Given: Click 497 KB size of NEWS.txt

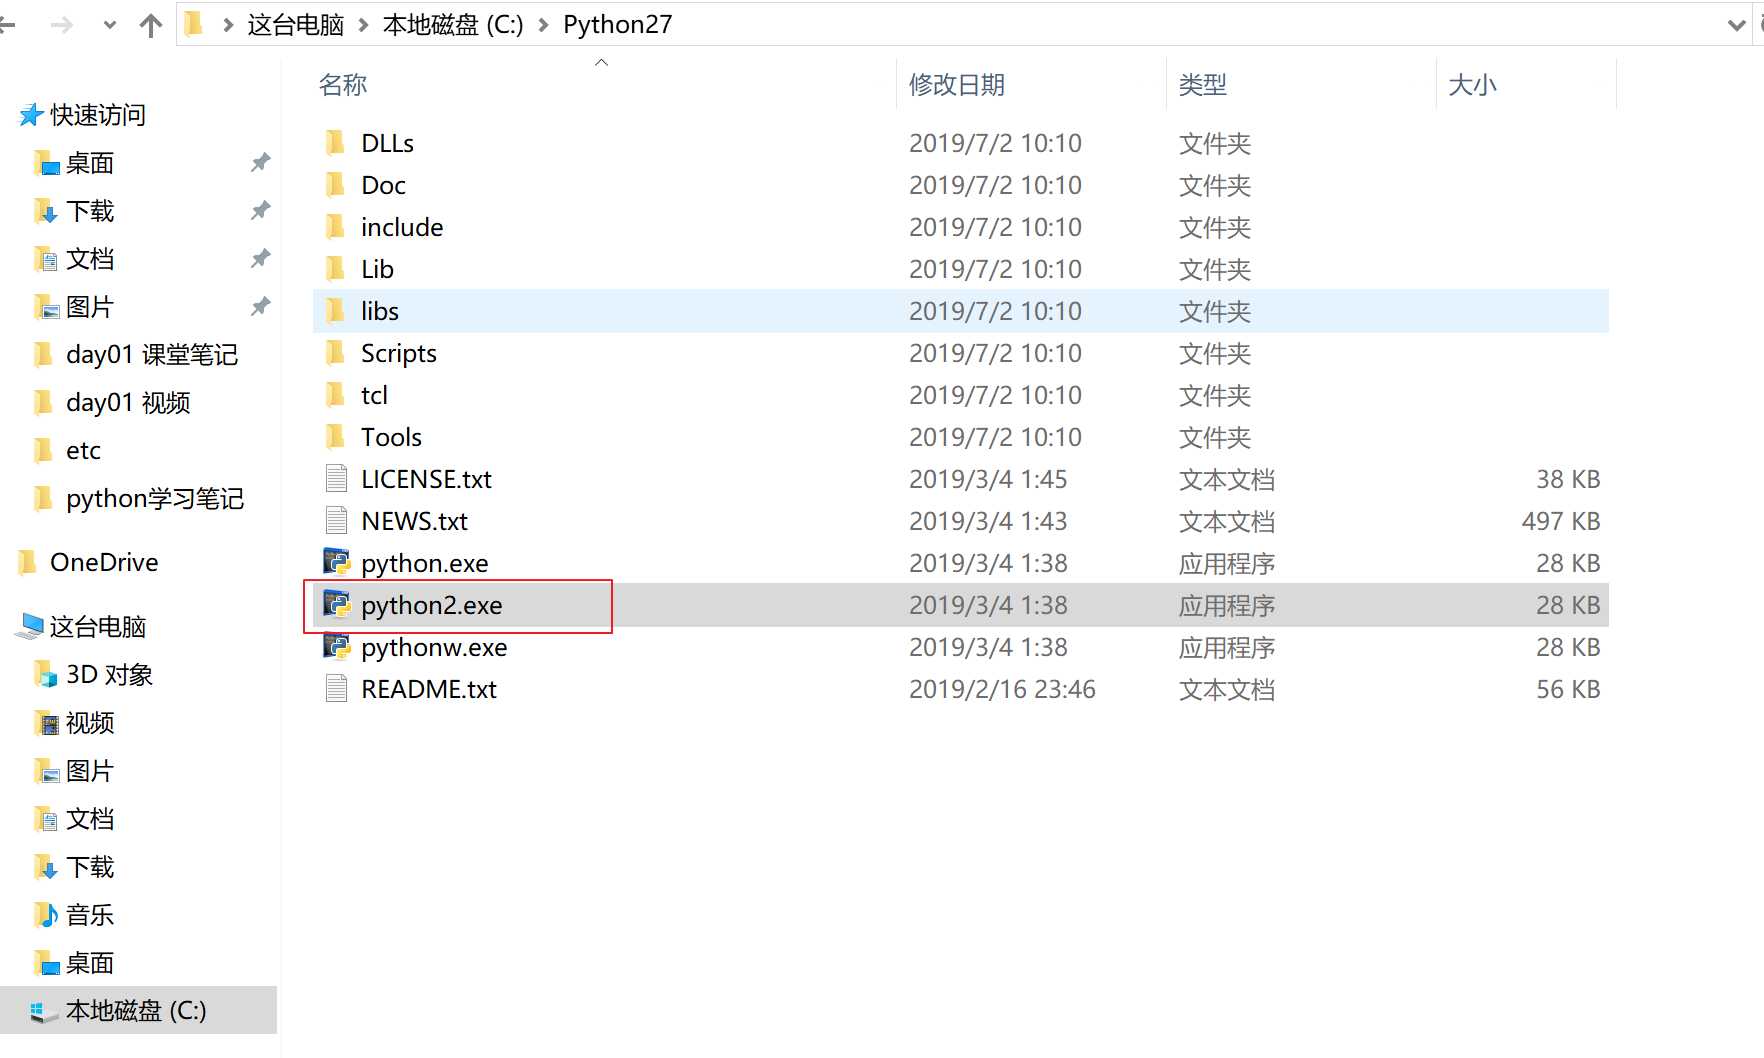Looking at the screenshot, I should [1561, 521].
